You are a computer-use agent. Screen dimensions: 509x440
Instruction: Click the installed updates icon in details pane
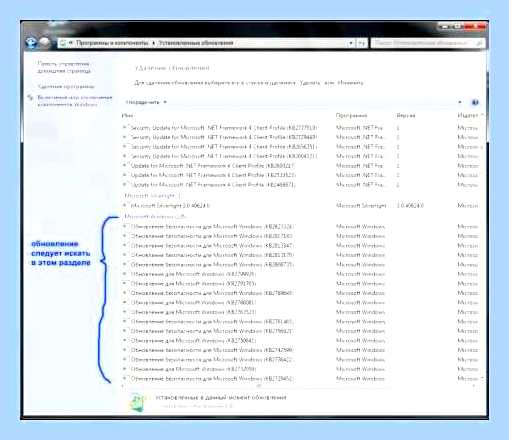tap(137, 402)
